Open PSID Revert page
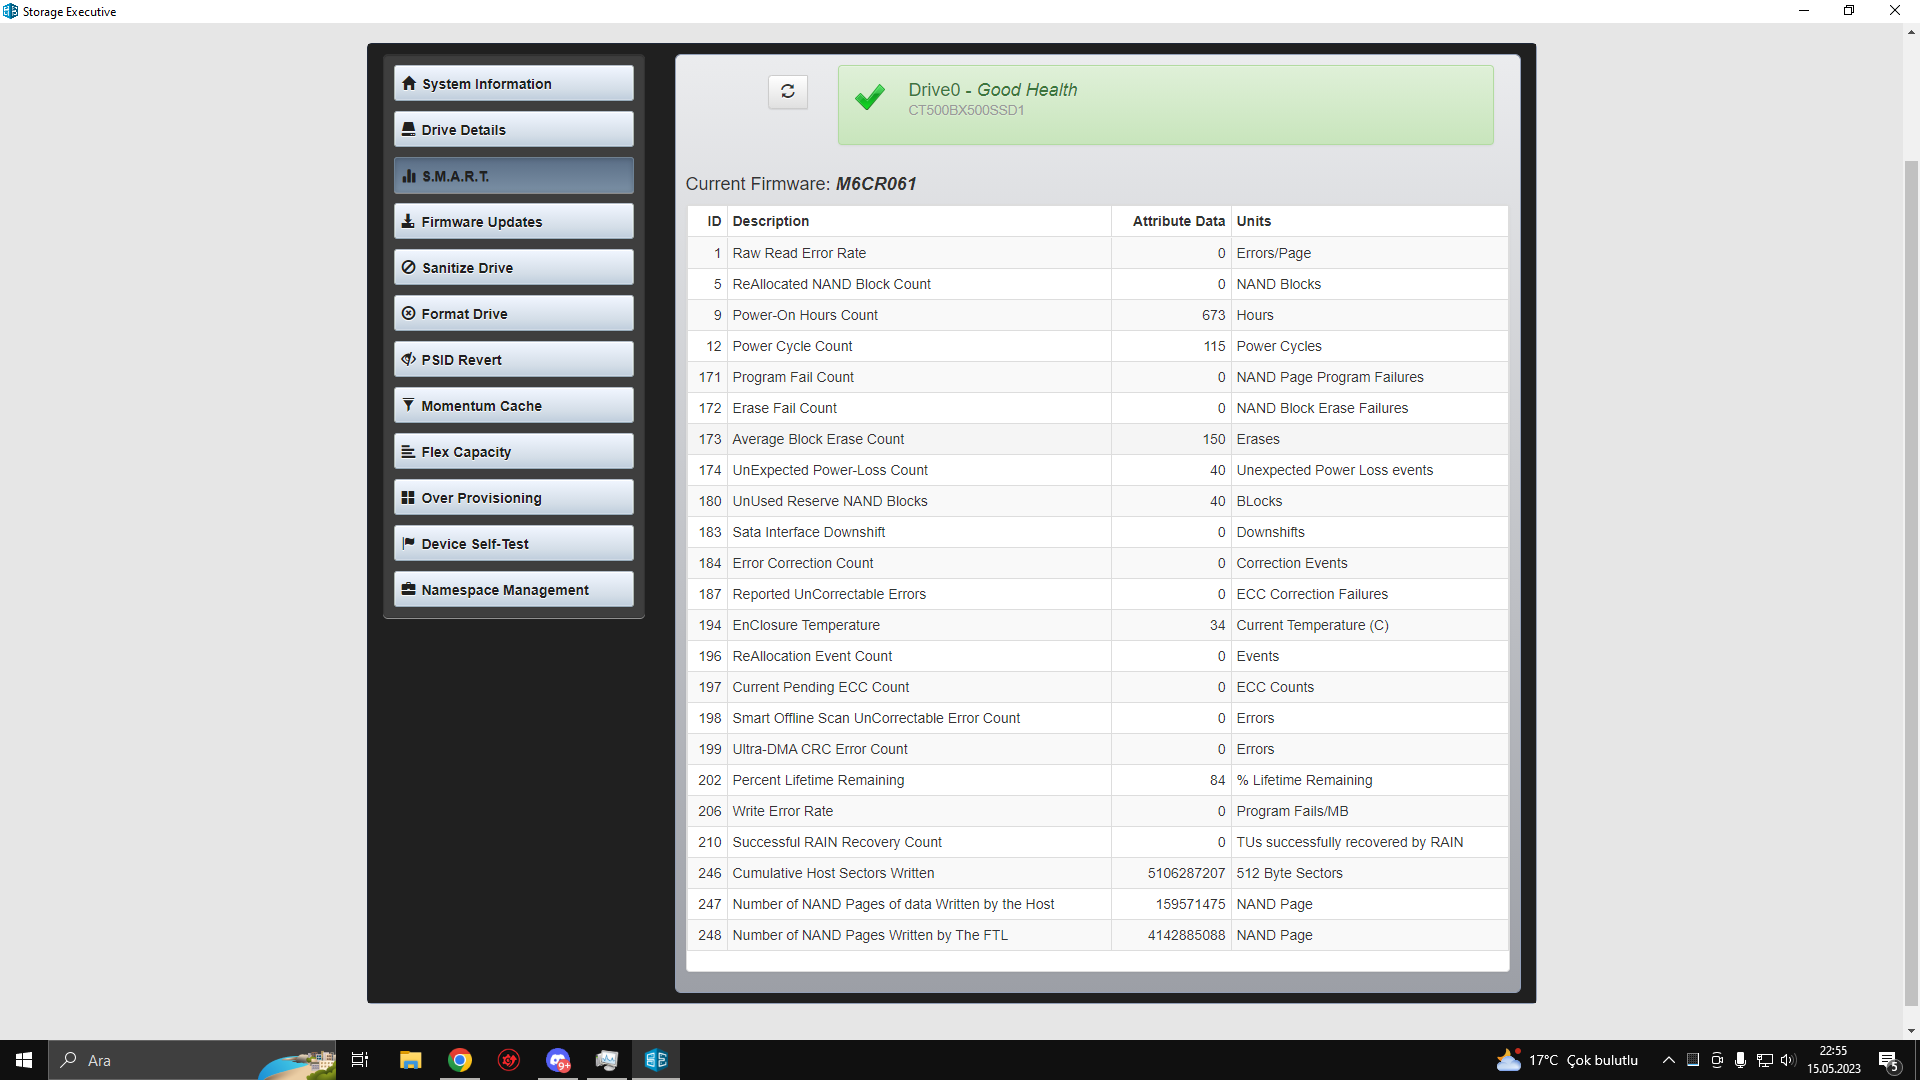The image size is (1920, 1080). [x=513, y=360]
